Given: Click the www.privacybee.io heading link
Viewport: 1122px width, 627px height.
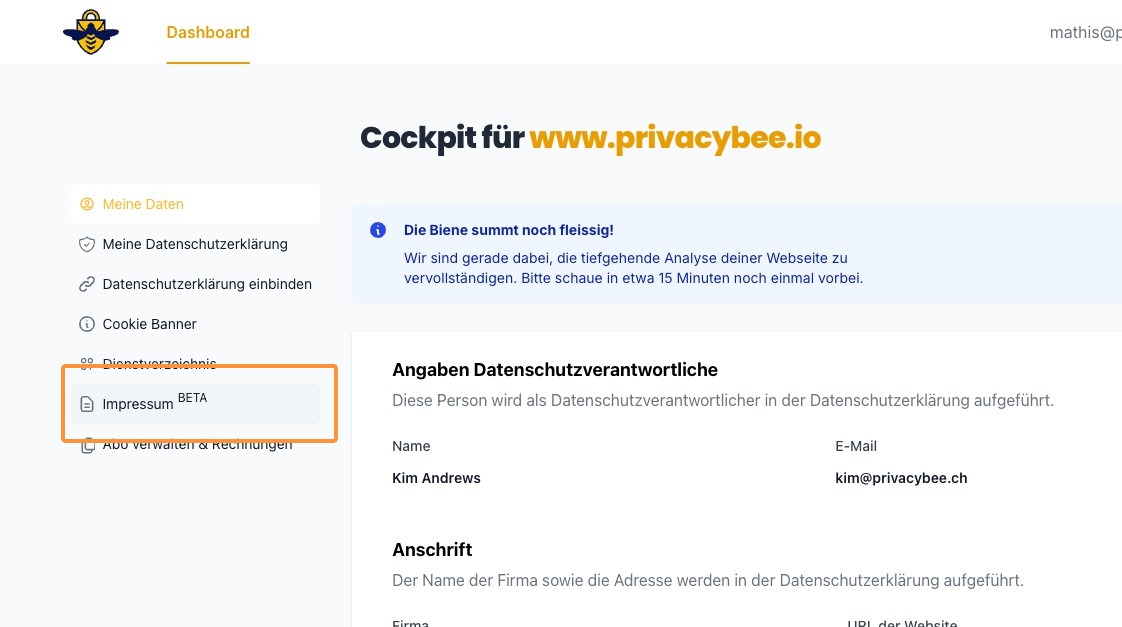Looking at the screenshot, I should [675, 138].
